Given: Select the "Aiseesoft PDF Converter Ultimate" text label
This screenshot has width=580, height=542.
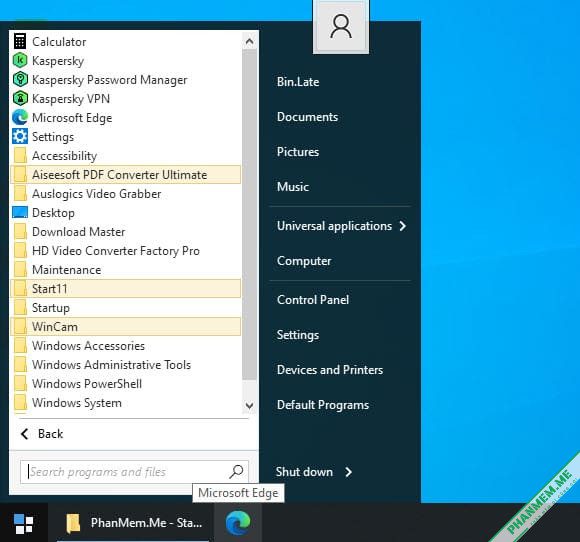Looking at the screenshot, I should point(119,175).
